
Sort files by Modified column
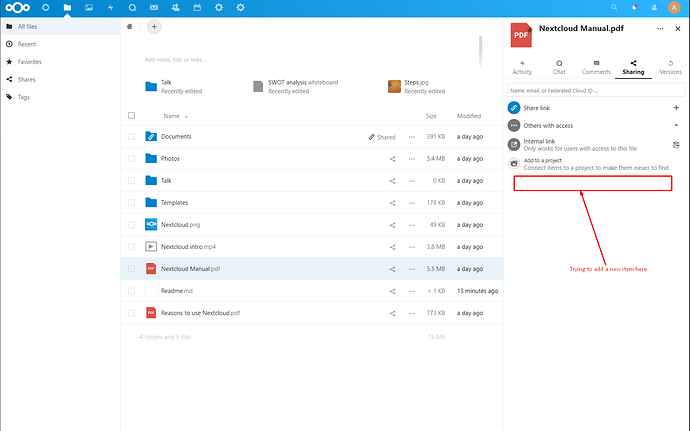pyautogui.click(x=469, y=116)
